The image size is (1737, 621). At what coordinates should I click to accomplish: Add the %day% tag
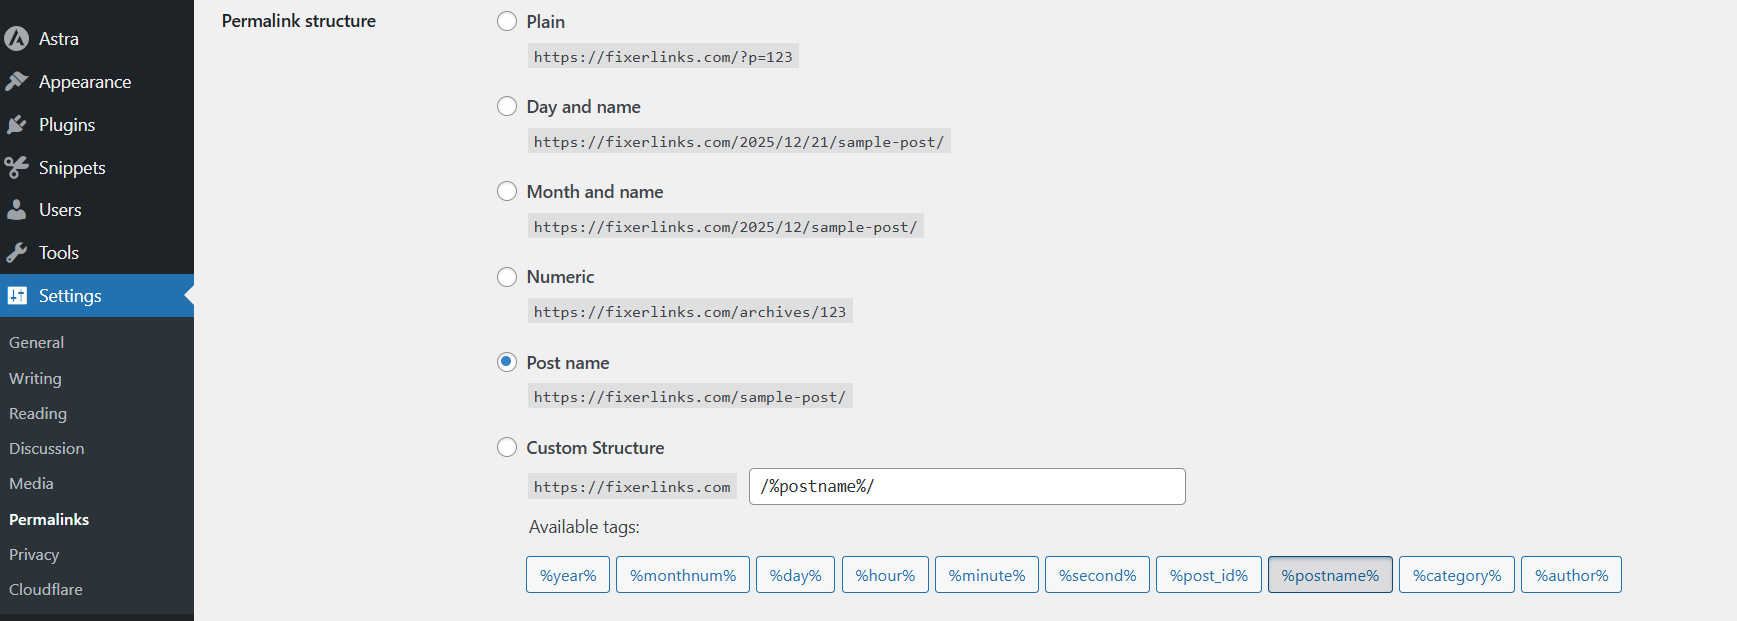tap(795, 575)
